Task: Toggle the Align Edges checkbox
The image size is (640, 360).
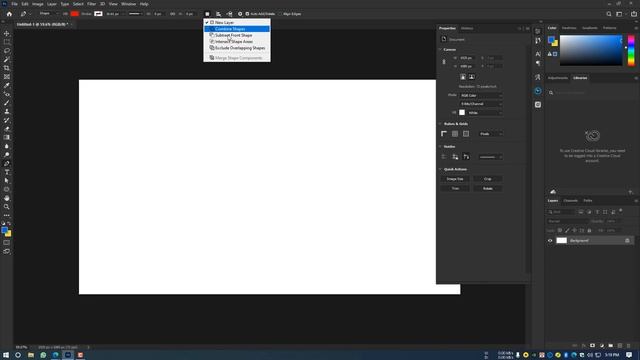Action: click(280, 14)
